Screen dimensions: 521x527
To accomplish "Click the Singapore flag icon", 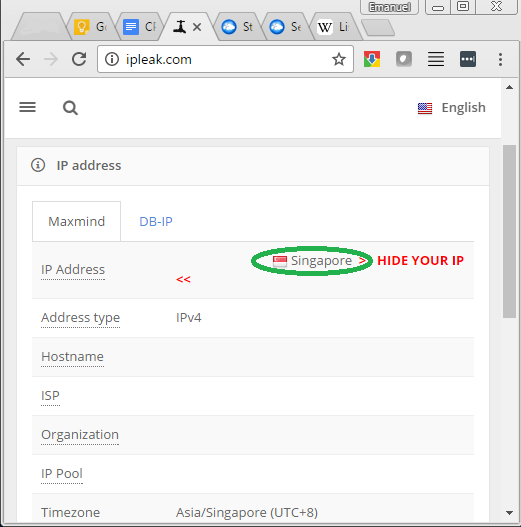I will pyautogui.click(x=280, y=261).
